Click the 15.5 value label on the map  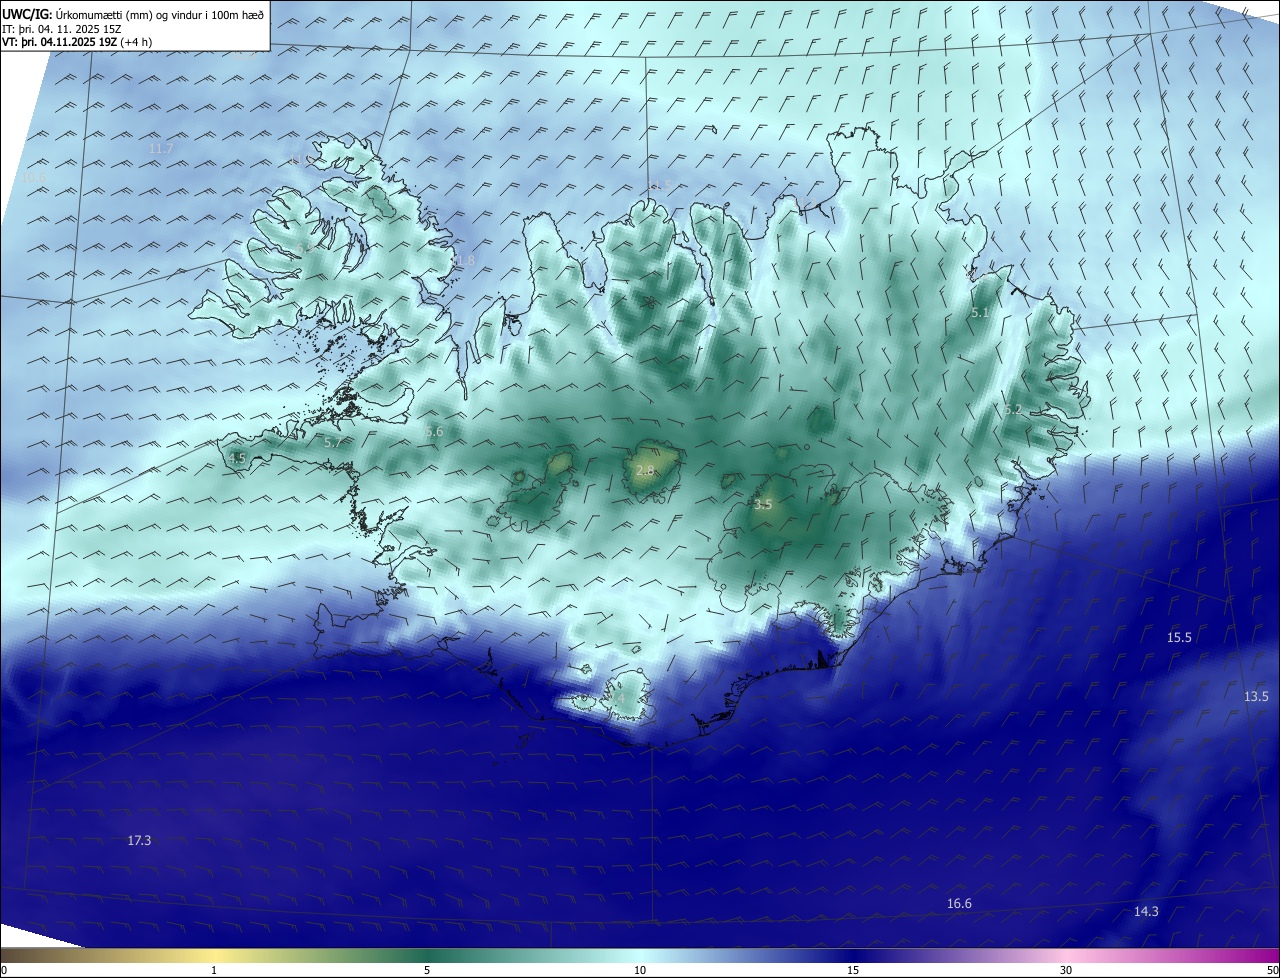point(1180,638)
